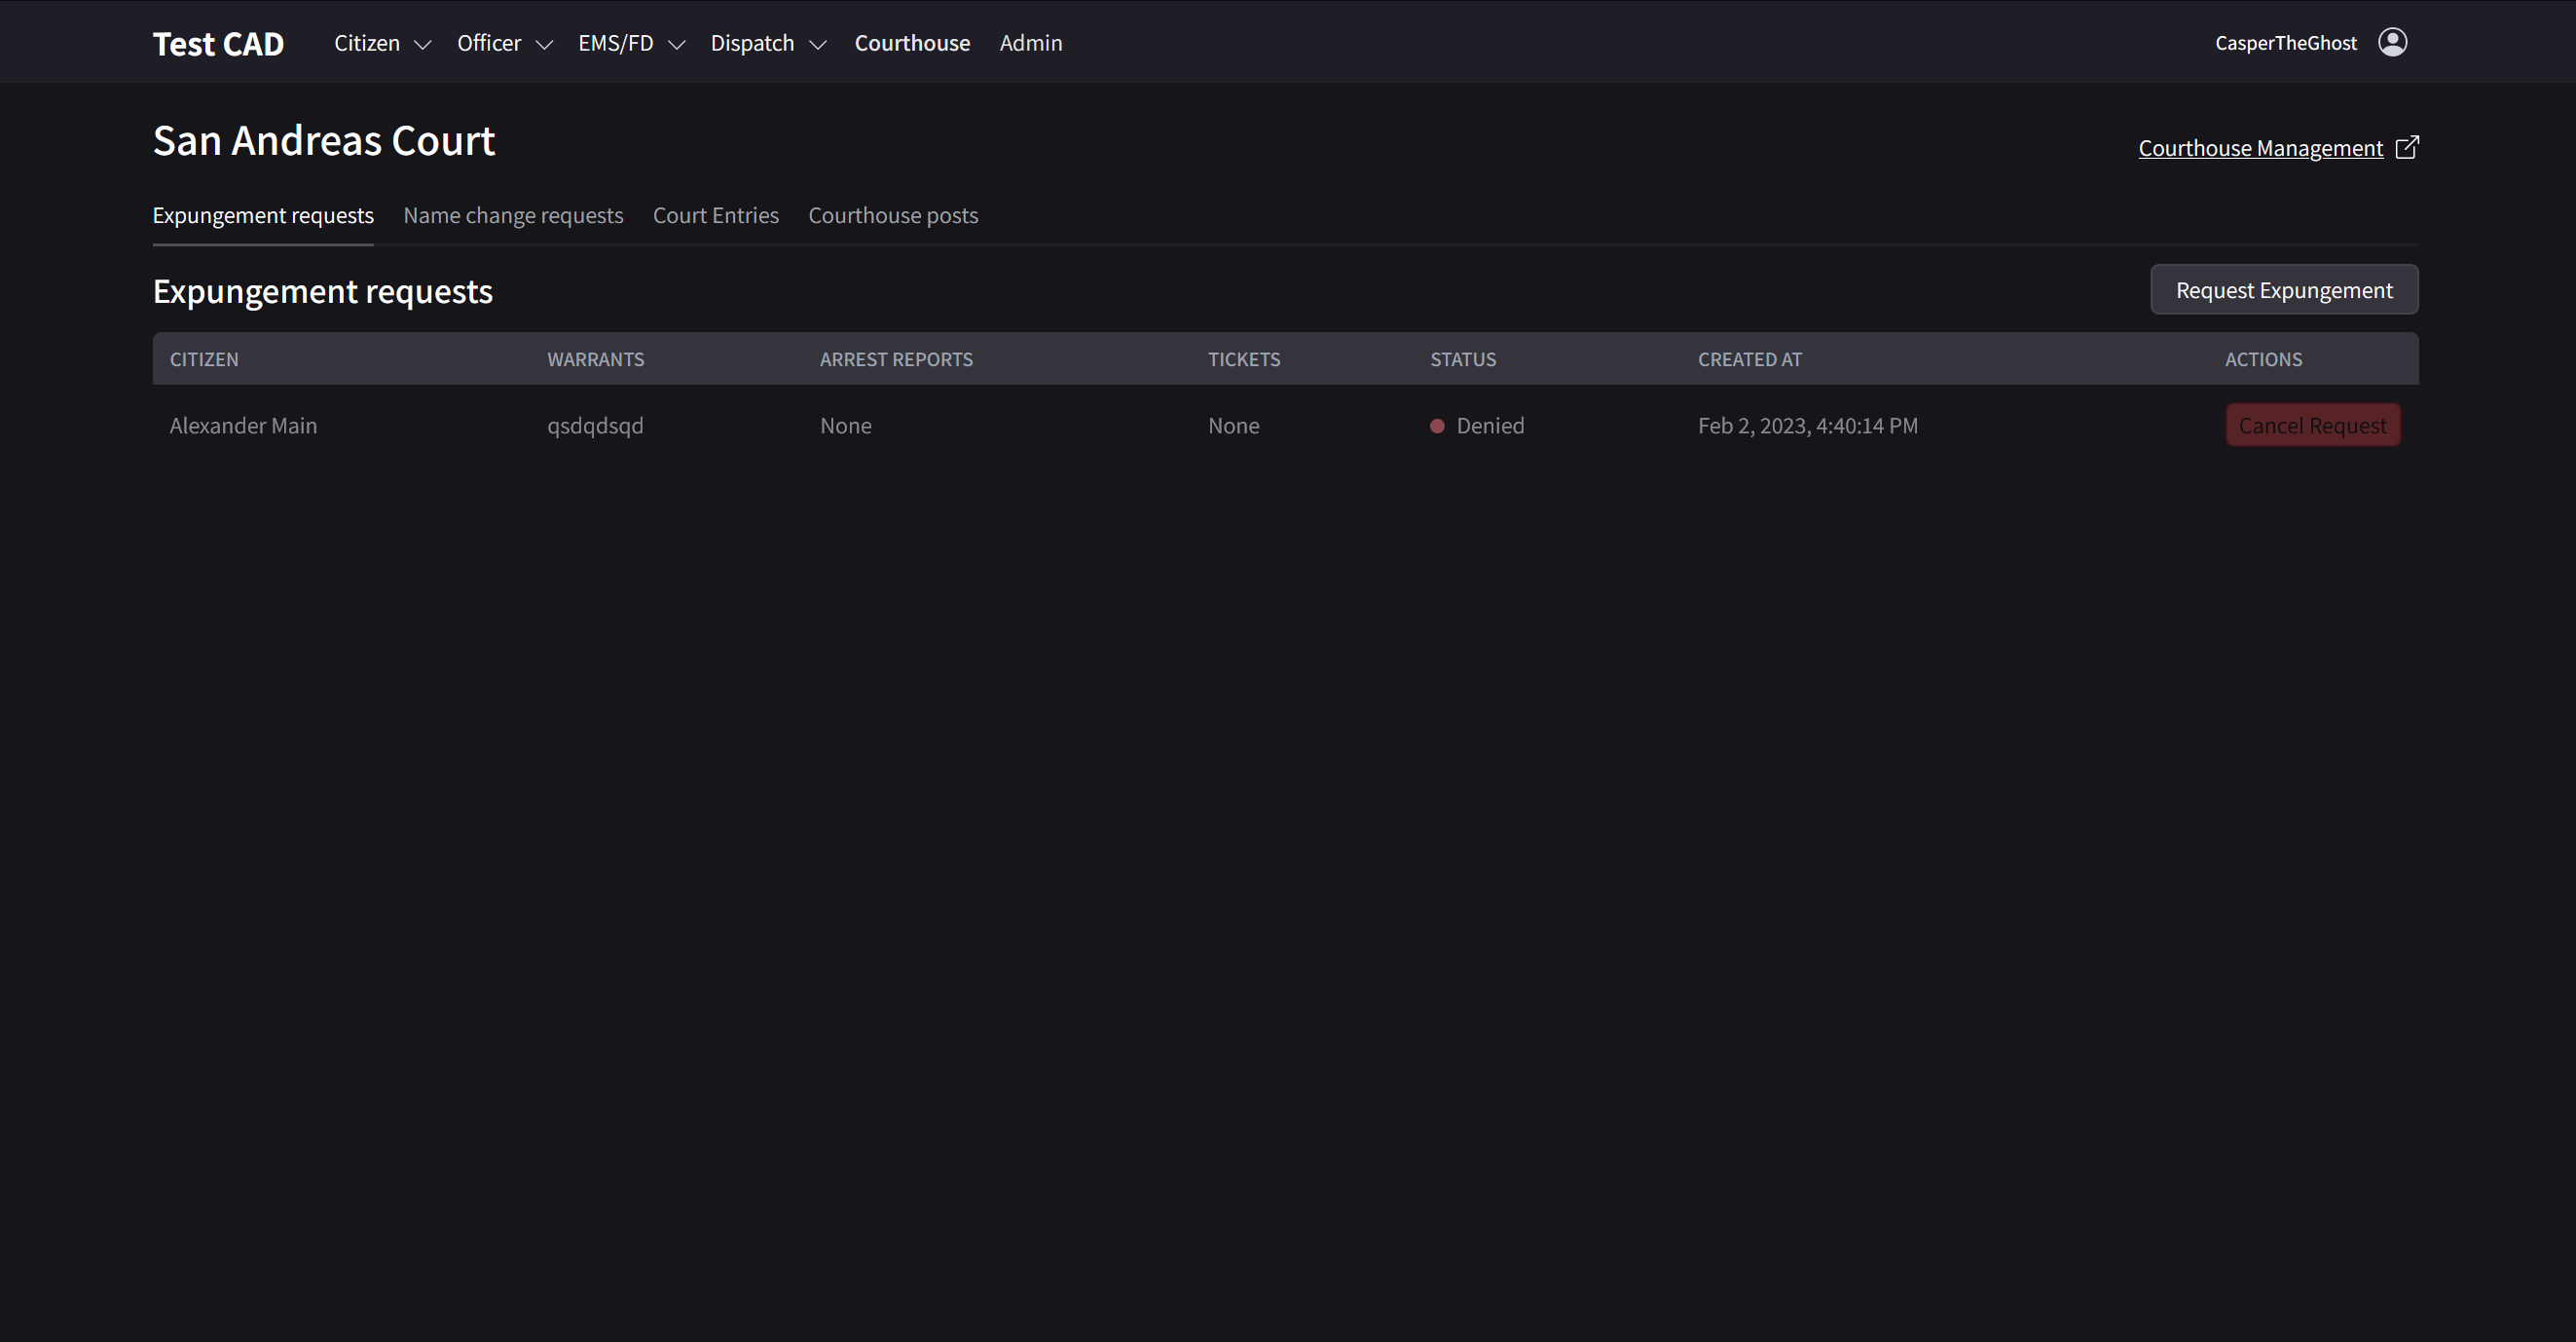This screenshot has height=1342, width=2576.
Task: Click the Cancel Request button
Action: (2311, 426)
